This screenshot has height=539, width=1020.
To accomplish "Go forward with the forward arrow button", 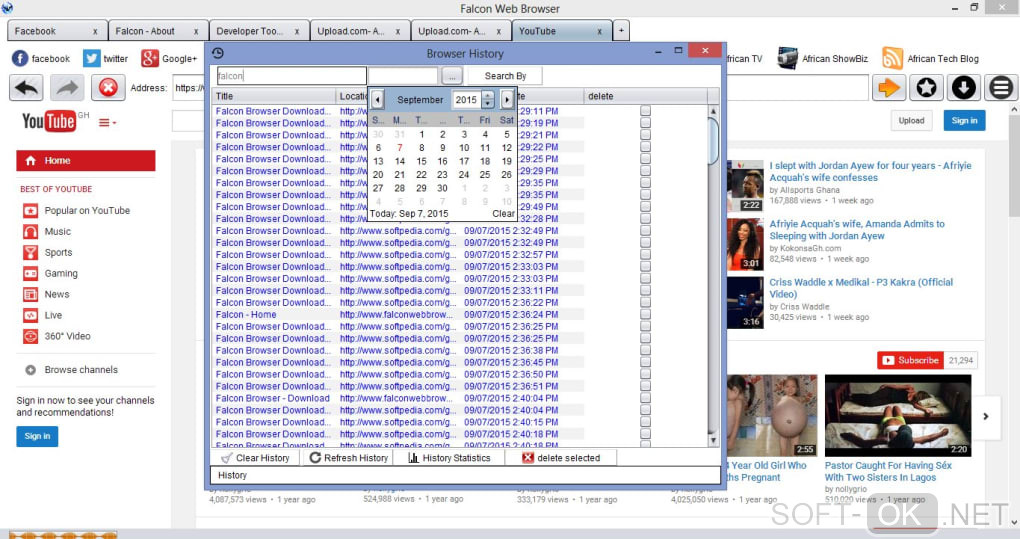I will [67, 88].
